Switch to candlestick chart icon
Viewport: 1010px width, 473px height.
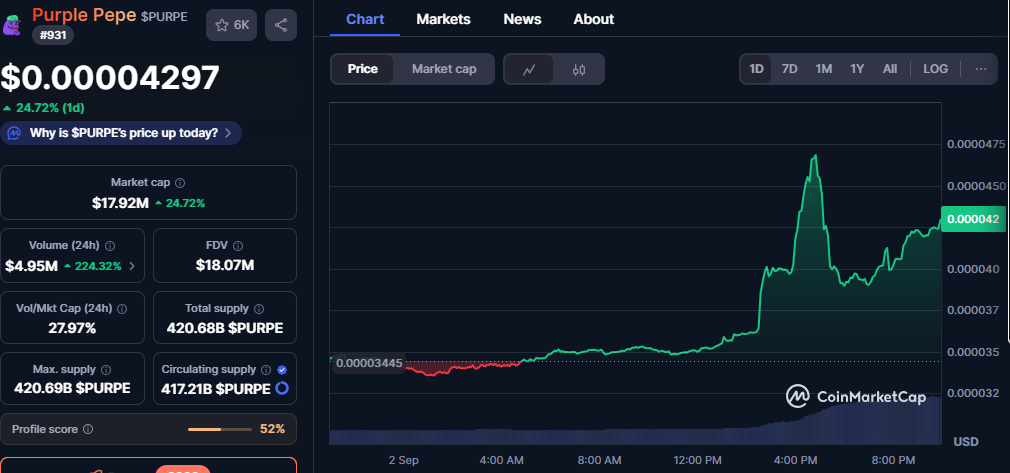tap(579, 70)
